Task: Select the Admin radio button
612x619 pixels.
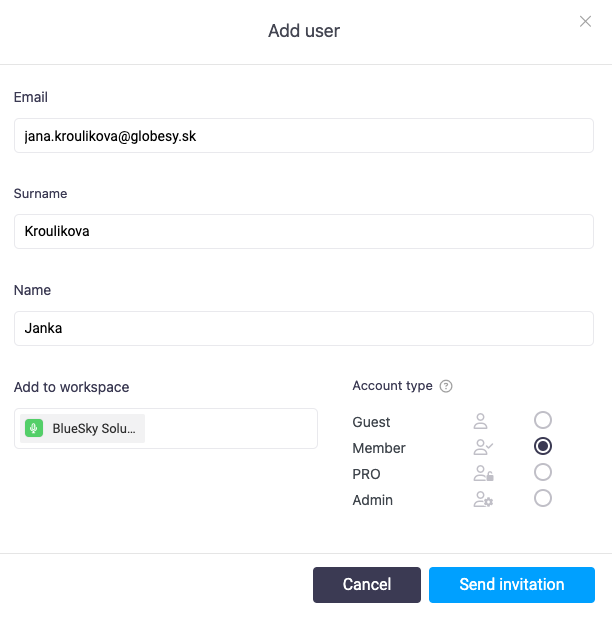Action: coord(543,498)
